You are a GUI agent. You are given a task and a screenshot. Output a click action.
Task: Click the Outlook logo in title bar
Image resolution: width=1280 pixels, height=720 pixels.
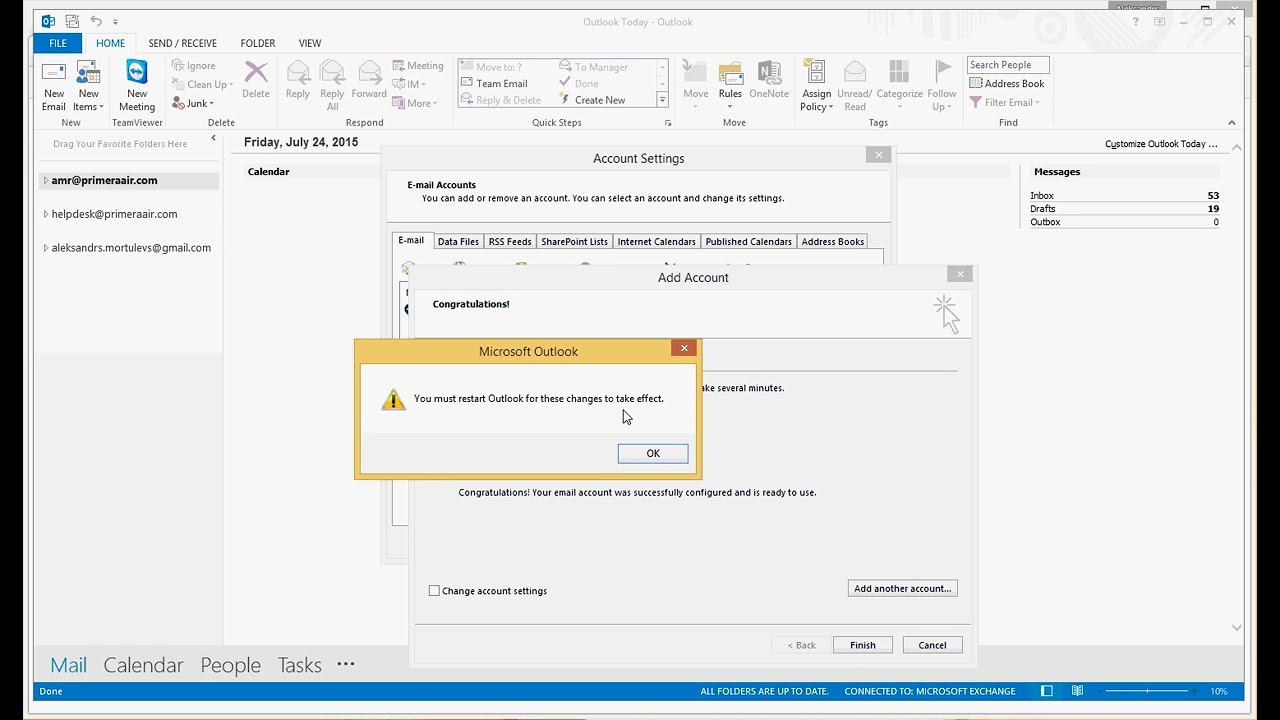[x=48, y=21]
